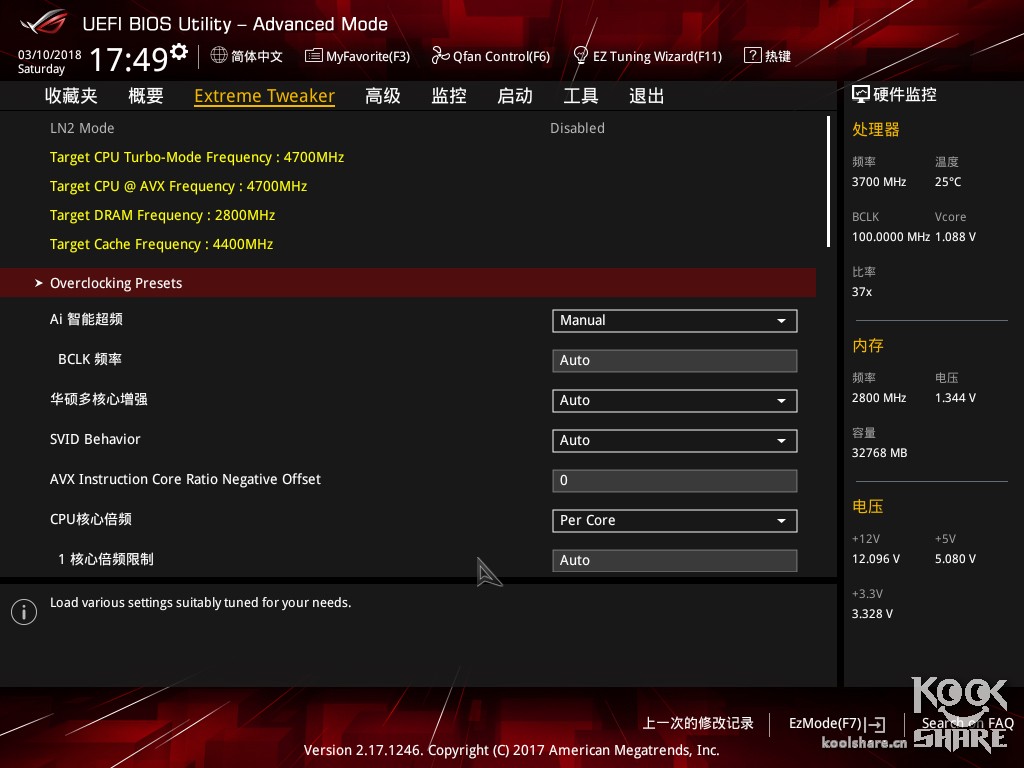Open Qfan Control fan icon

(440, 56)
